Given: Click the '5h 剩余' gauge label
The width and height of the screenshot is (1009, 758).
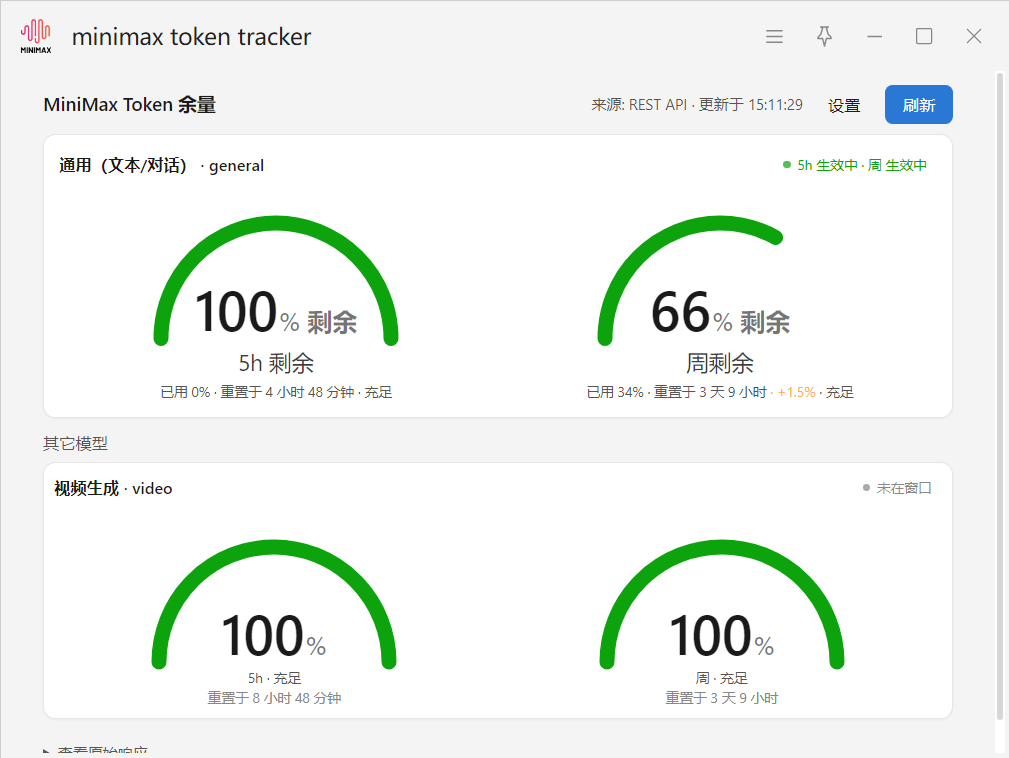Looking at the screenshot, I should 276,364.
